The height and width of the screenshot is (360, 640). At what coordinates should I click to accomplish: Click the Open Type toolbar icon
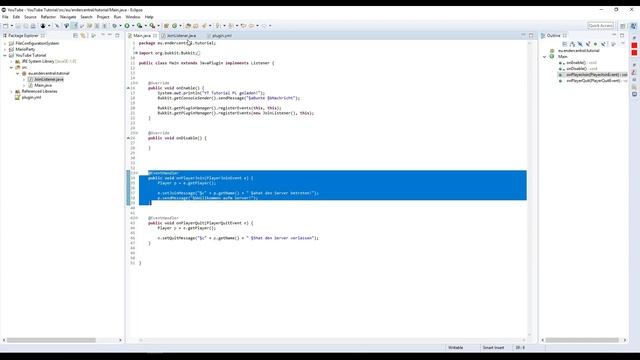188,26
